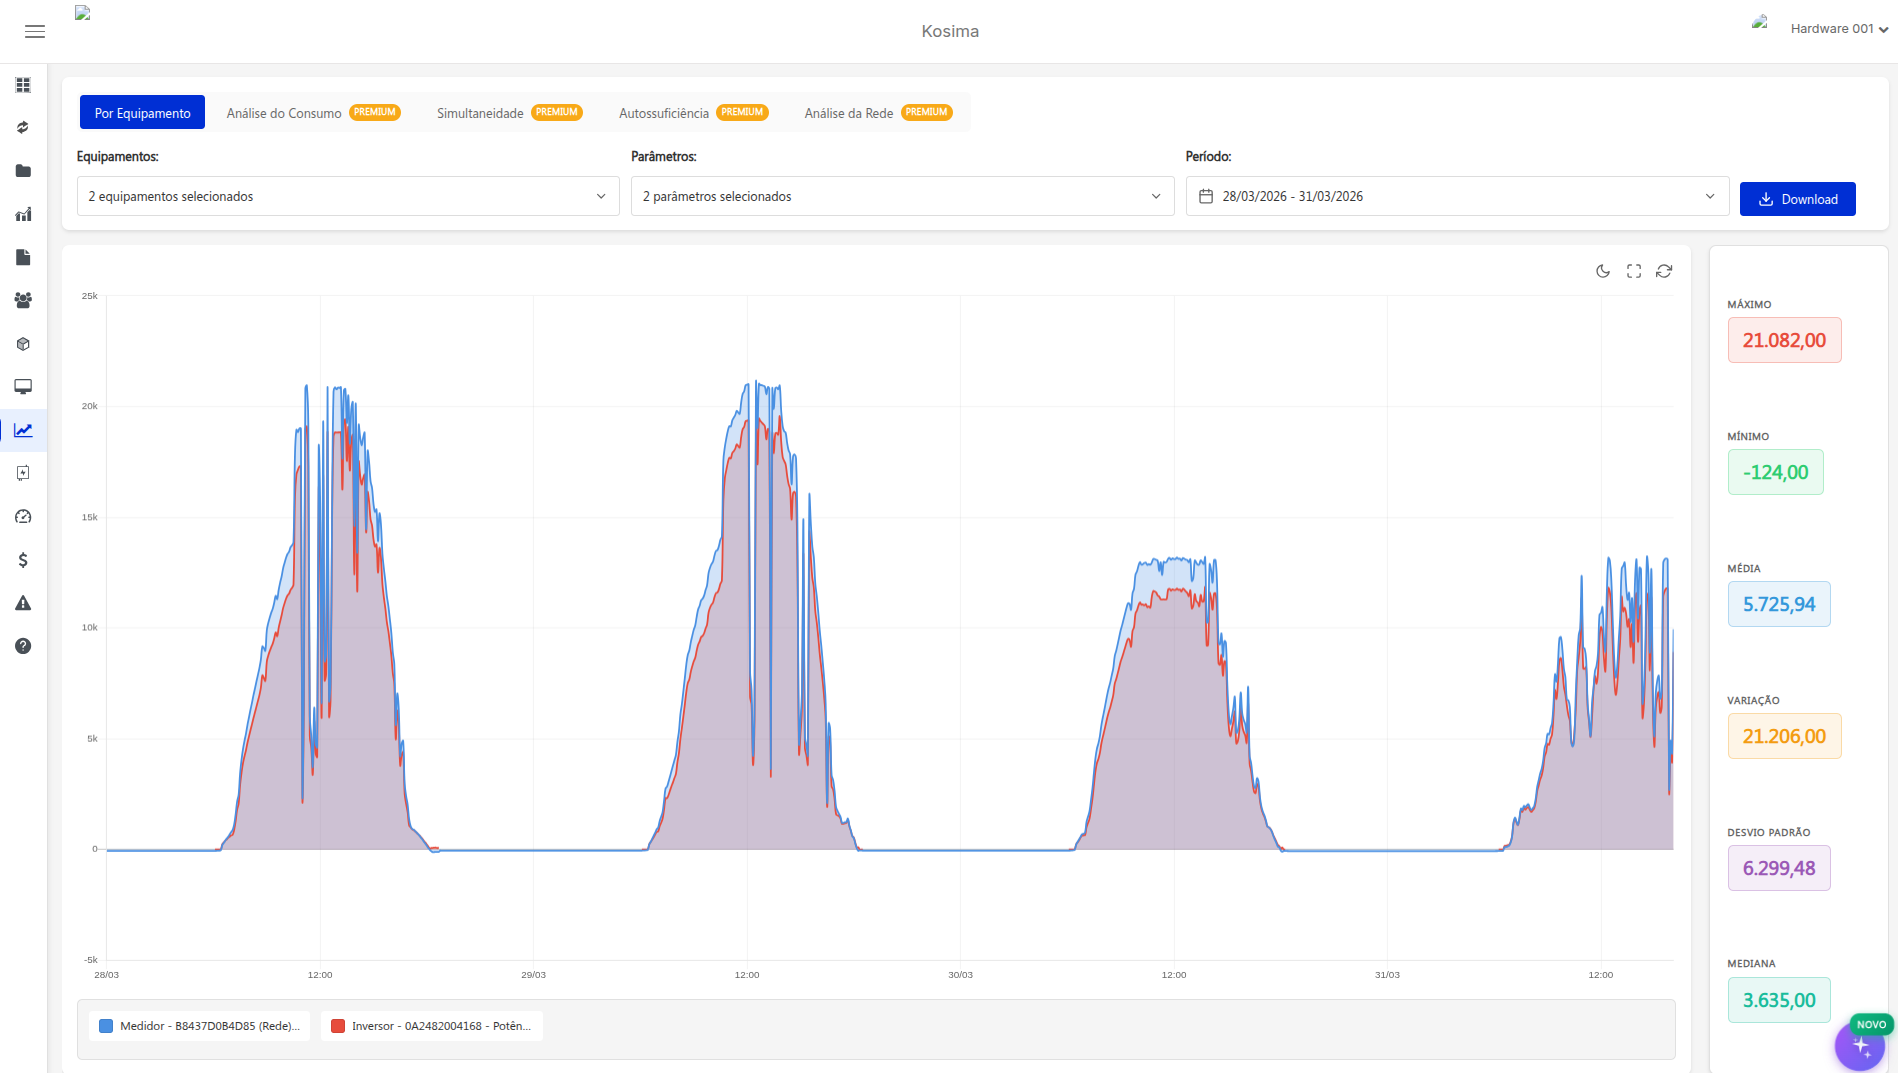Toggle fullscreen chart view
The image size is (1898, 1073).
[1634, 271]
